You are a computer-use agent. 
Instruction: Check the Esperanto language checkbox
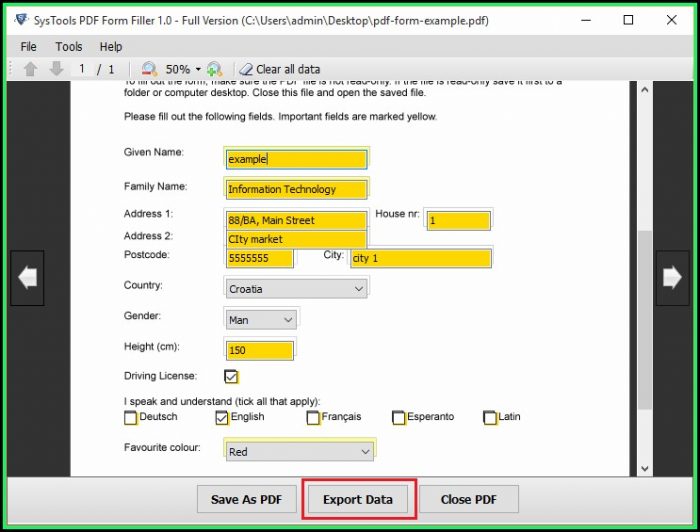tap(398, 418)
